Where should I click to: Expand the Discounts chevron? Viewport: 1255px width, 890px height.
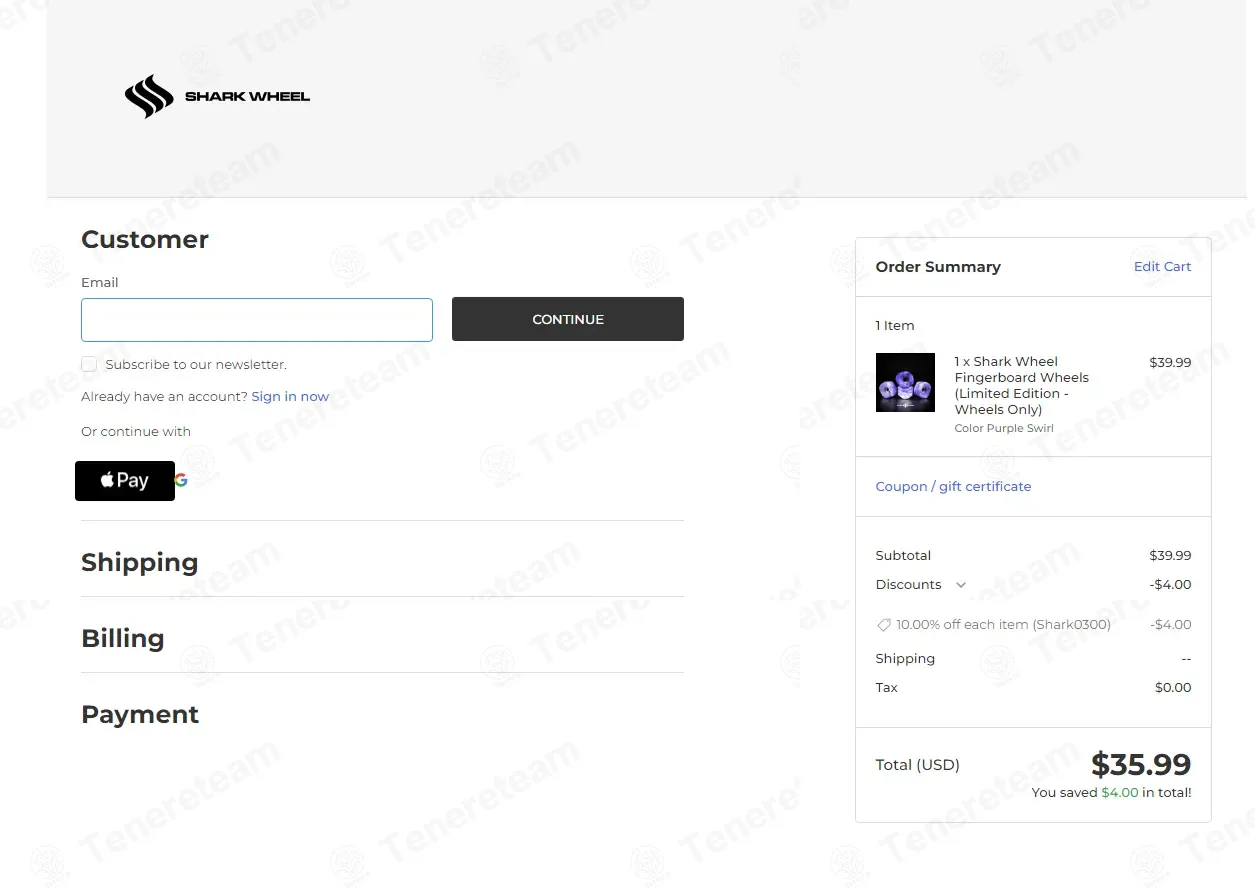click(961, 585)
